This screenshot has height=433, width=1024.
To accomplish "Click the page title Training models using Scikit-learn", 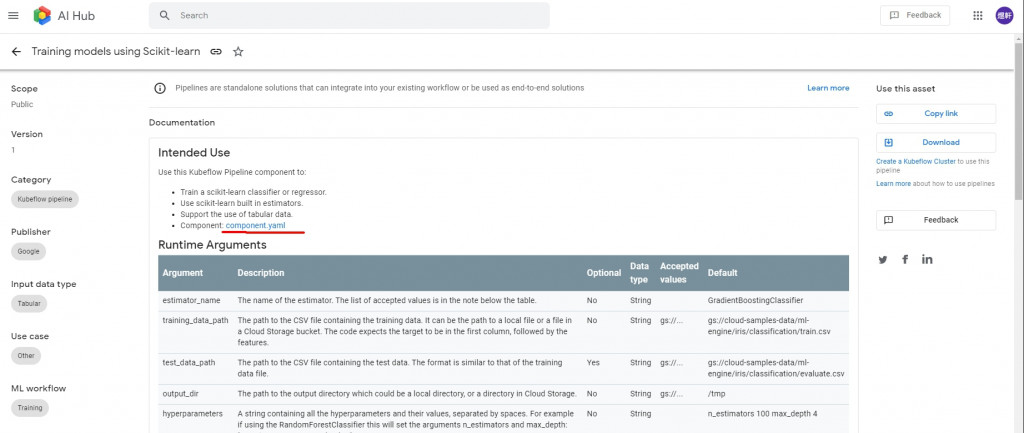I will 116,52.
